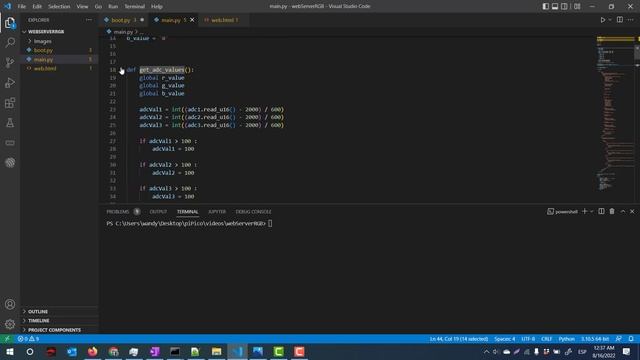Viewport: 640px width, 360px height.
Task: Open terminal launch profile dropdown
Action: pyautogui.click(x=591, y=211)
